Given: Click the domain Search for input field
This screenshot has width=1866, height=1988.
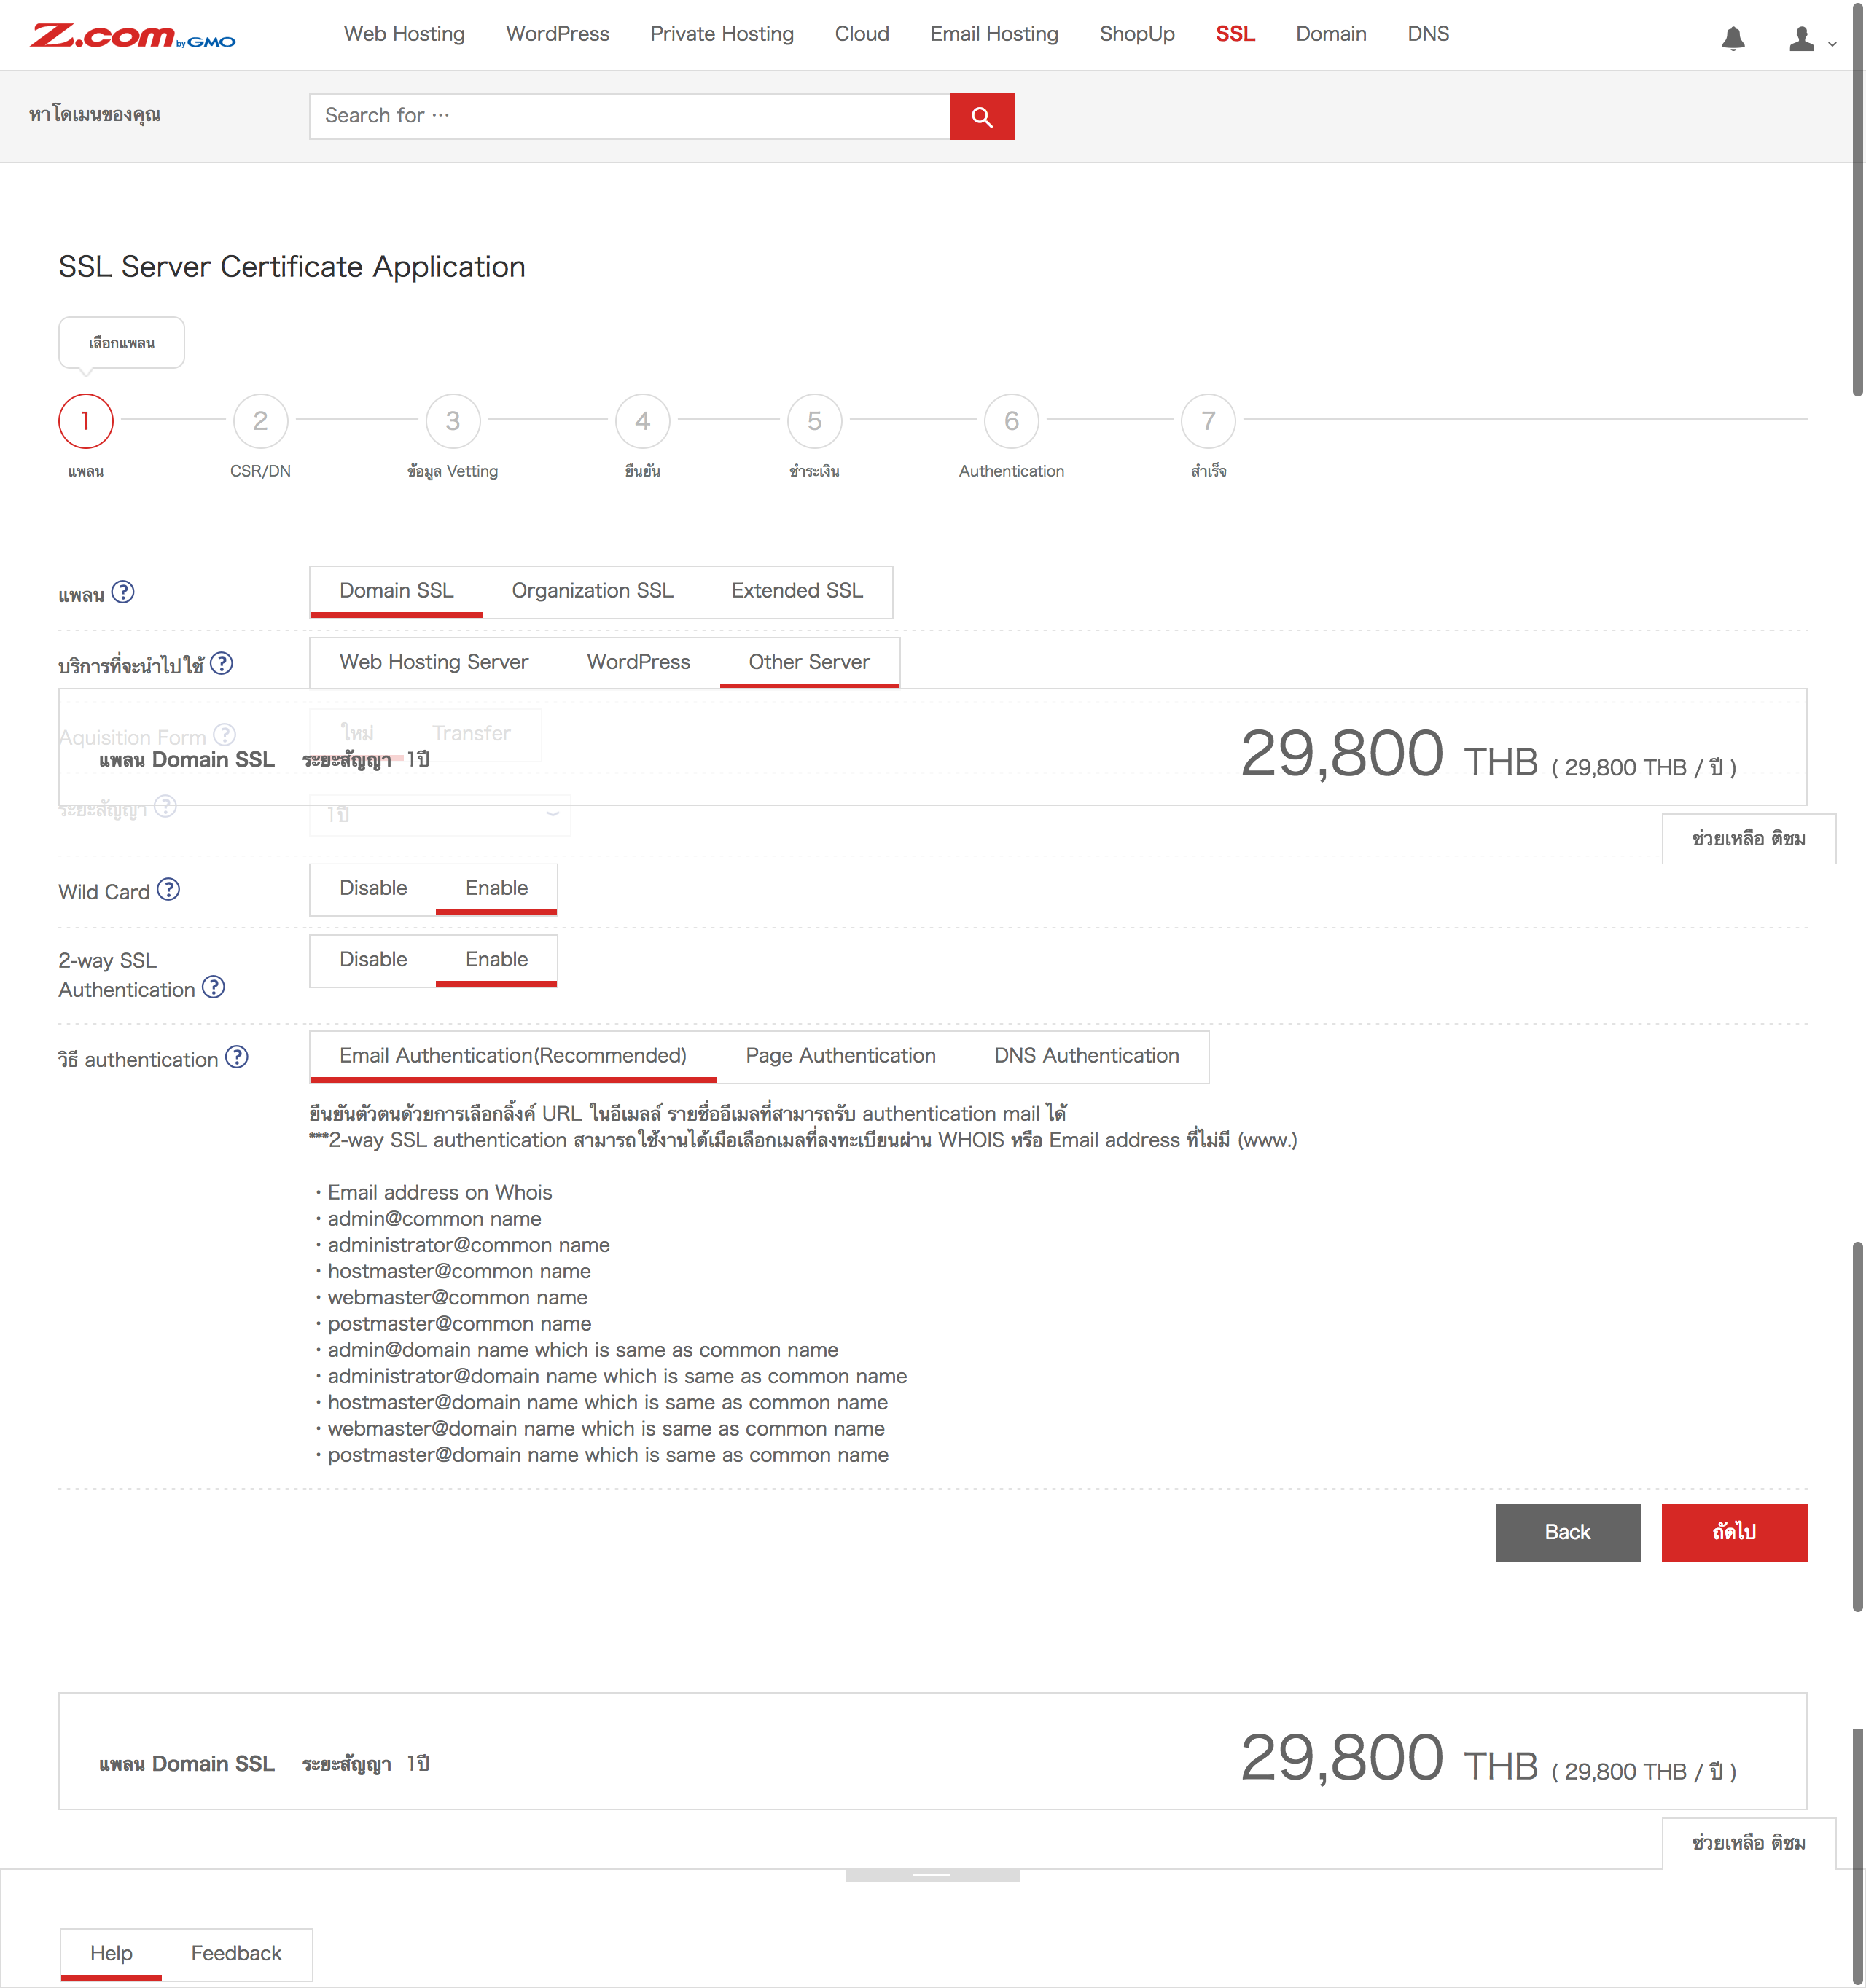Looking at the screenshot, I should click(629, 116).
